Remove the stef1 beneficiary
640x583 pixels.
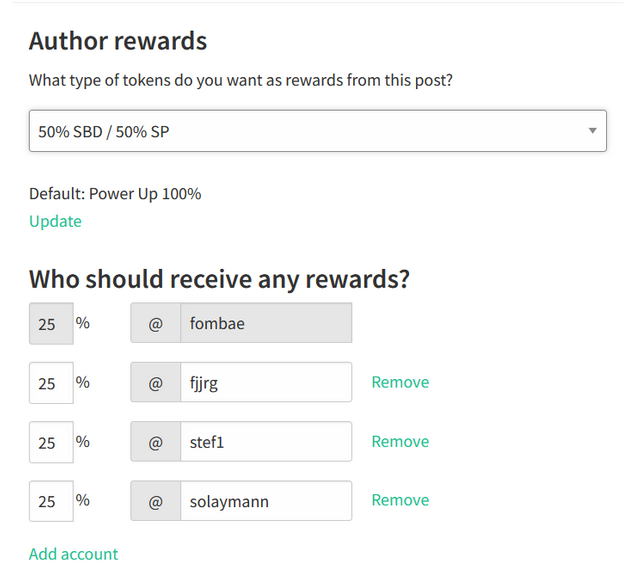coord(400,441)
